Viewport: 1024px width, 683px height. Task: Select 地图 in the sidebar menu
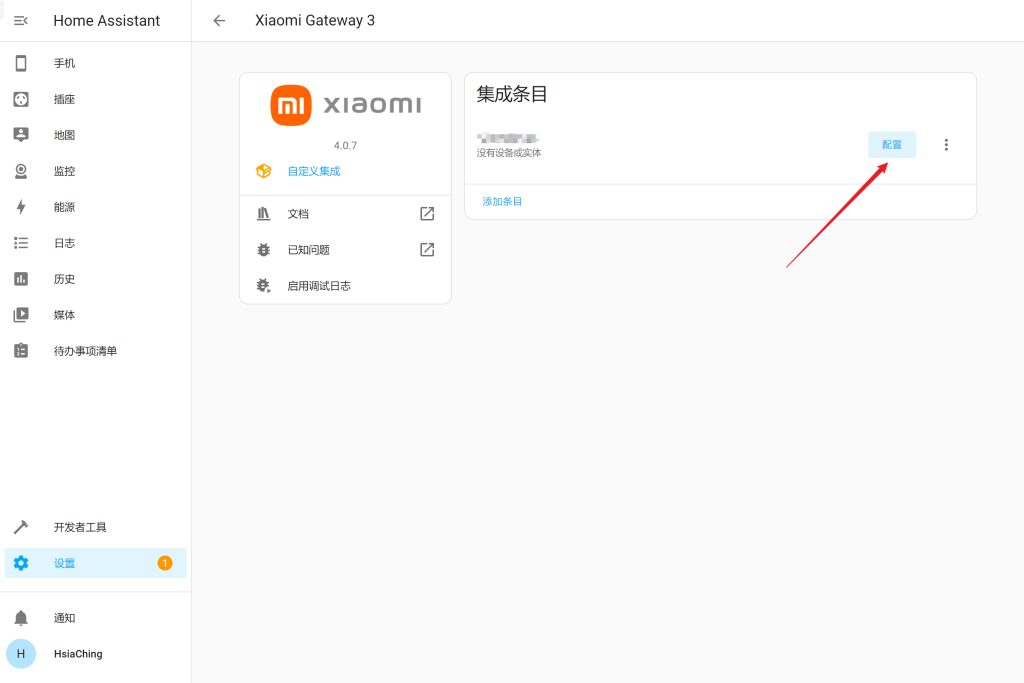[96, 135]
